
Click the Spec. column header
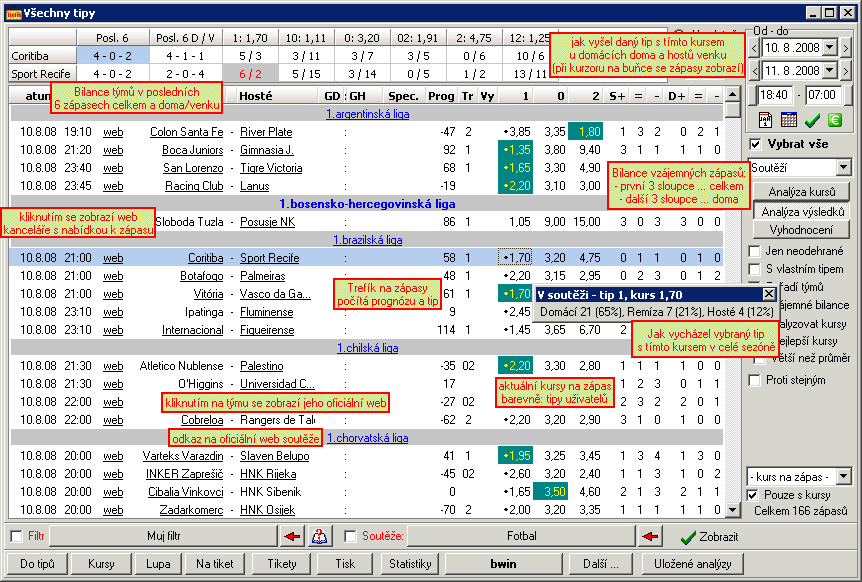[x=404, y=96]
